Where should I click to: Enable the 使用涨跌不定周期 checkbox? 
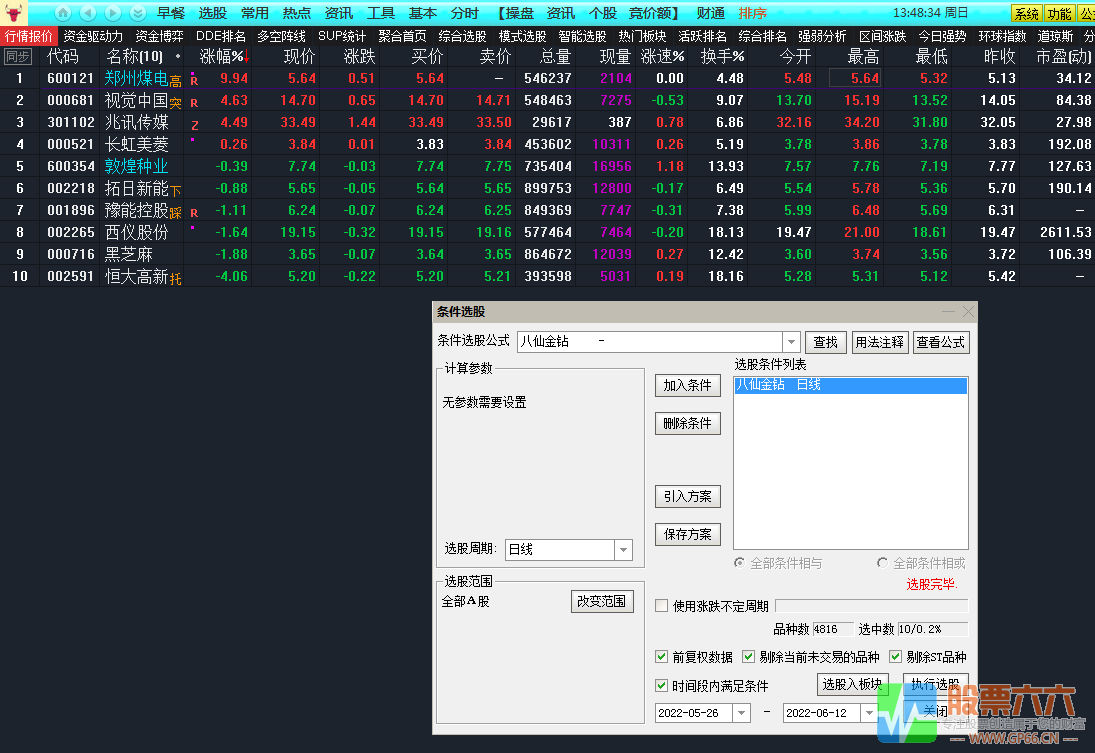coord(661,605)
